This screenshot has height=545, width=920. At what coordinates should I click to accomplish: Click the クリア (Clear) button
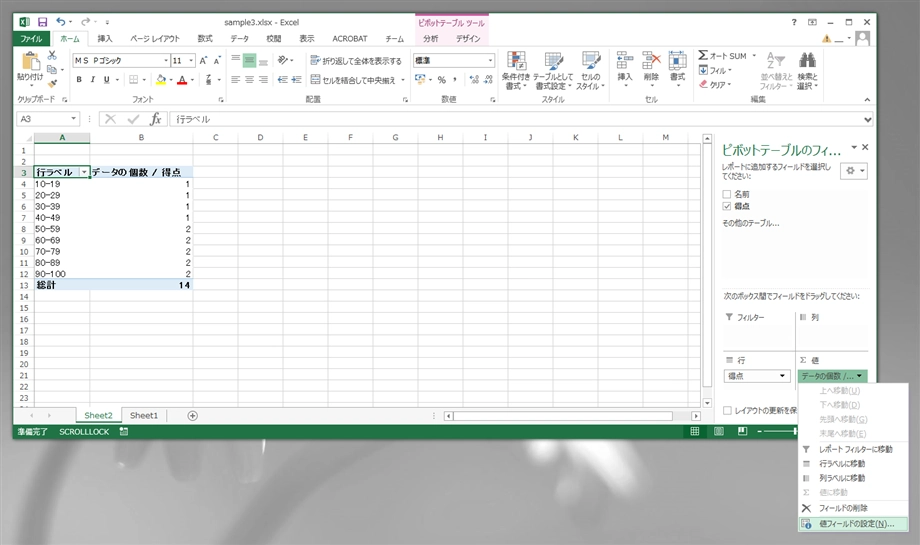coord(715,84)
